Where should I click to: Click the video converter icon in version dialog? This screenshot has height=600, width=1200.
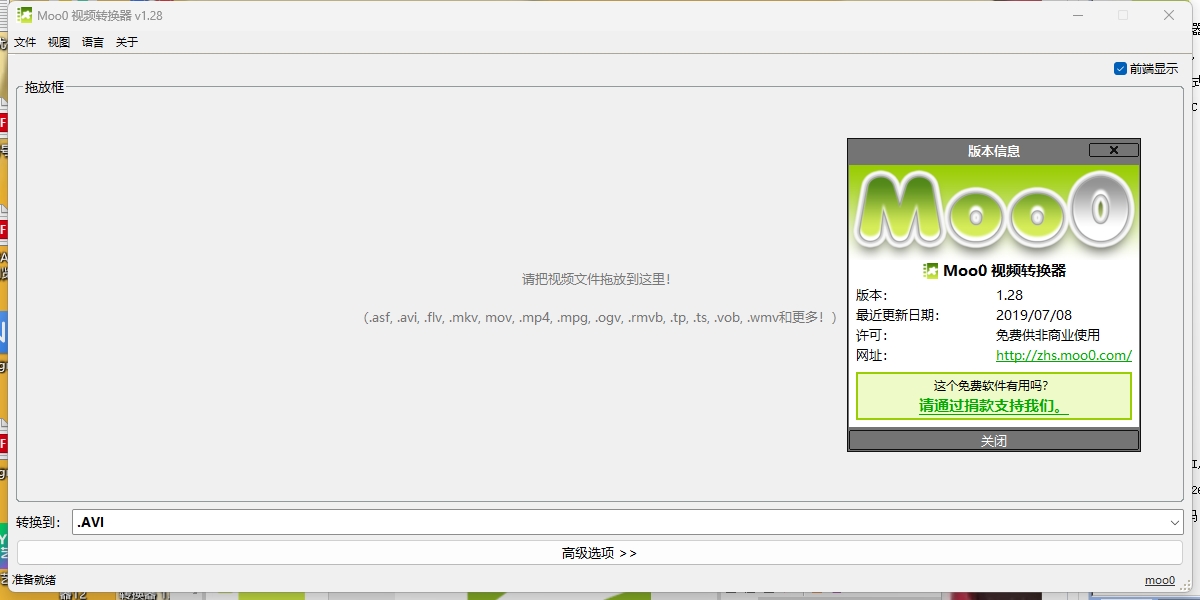(x=930, y=270)
